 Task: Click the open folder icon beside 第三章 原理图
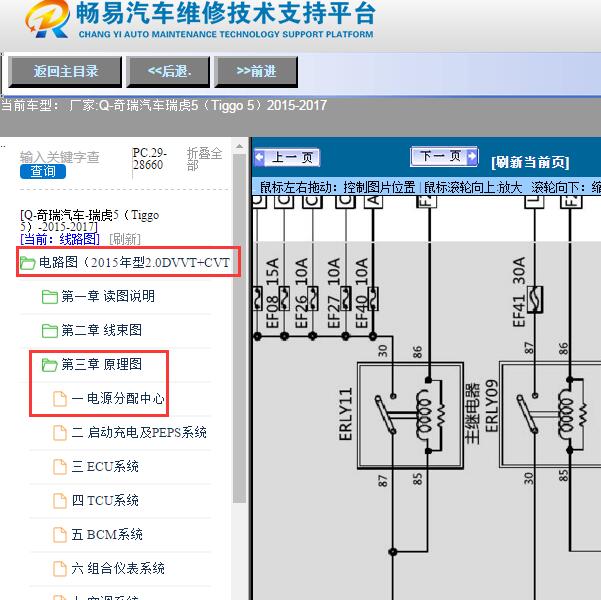pos(49,365)
